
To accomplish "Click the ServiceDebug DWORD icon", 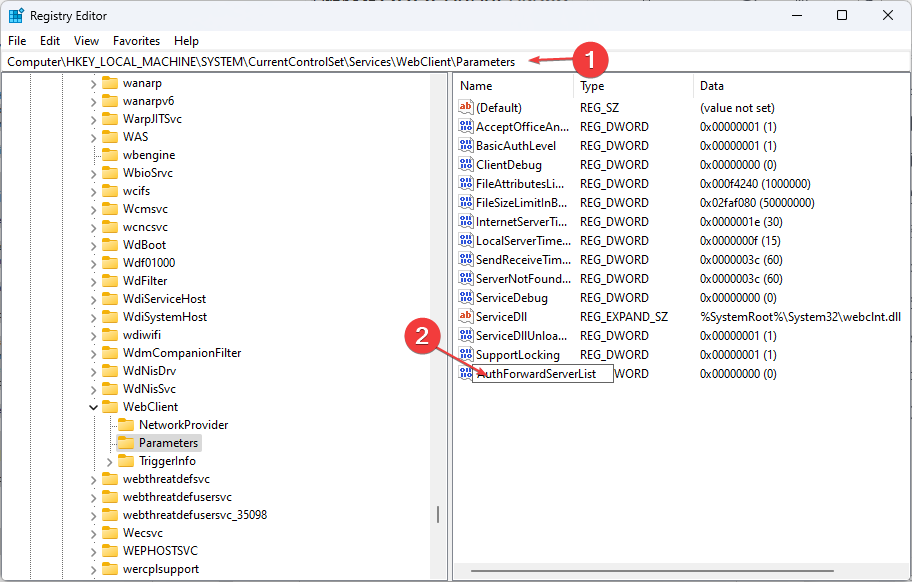I will 465,297.
